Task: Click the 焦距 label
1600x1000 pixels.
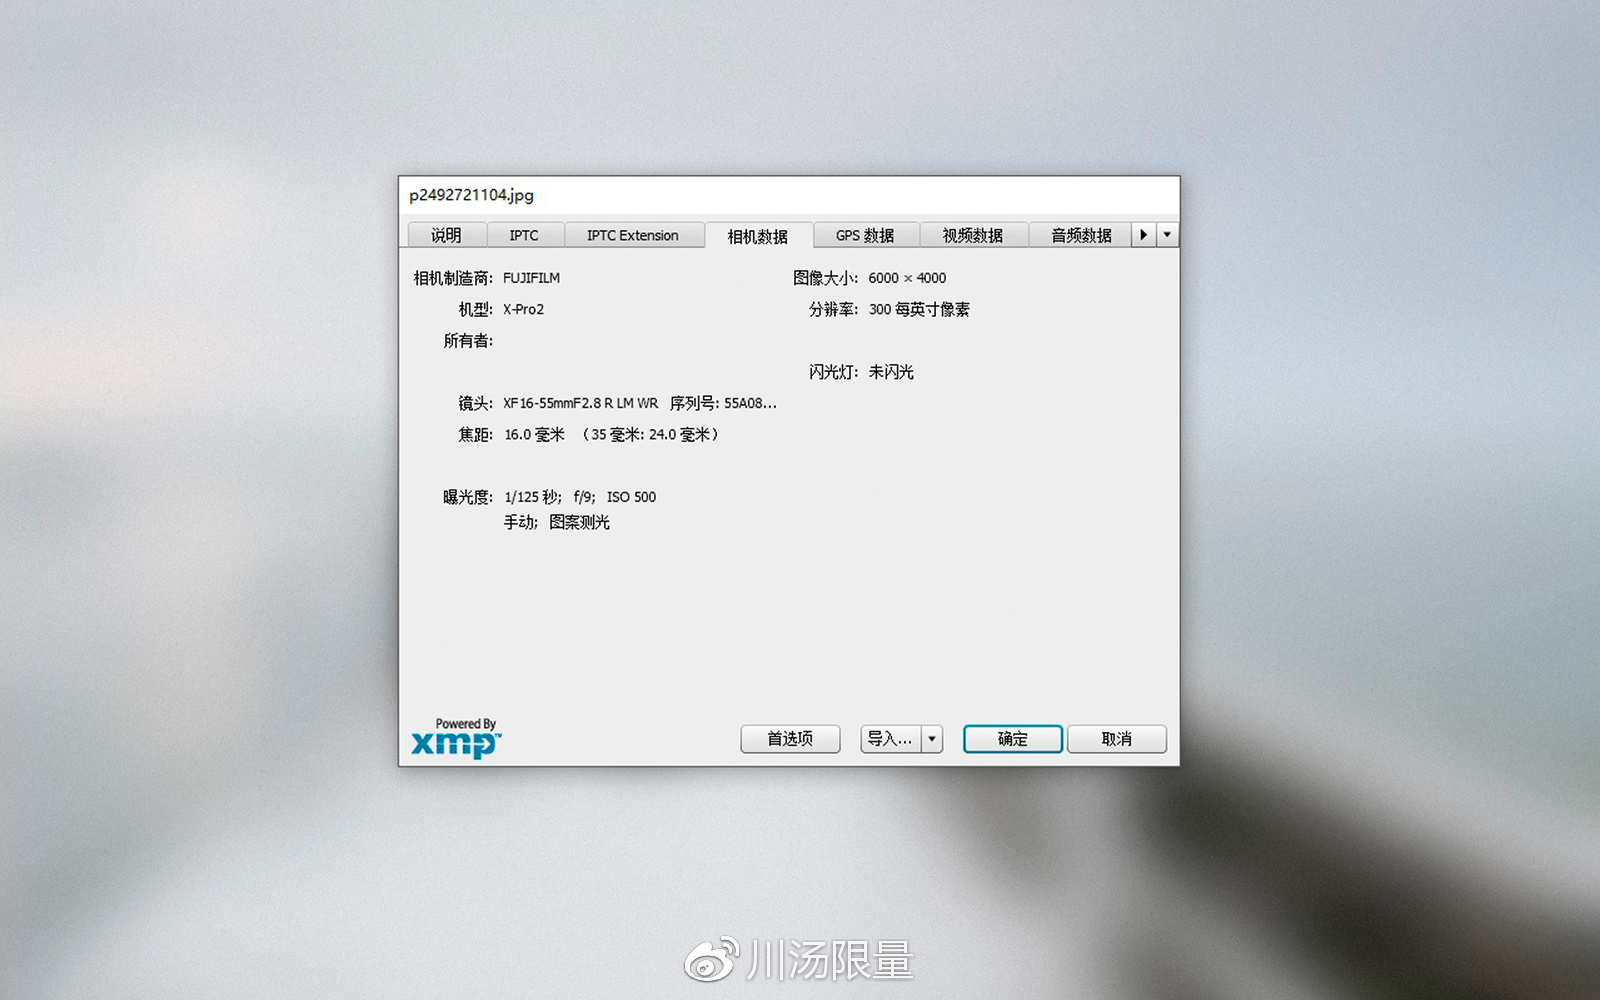Action: 476,434
